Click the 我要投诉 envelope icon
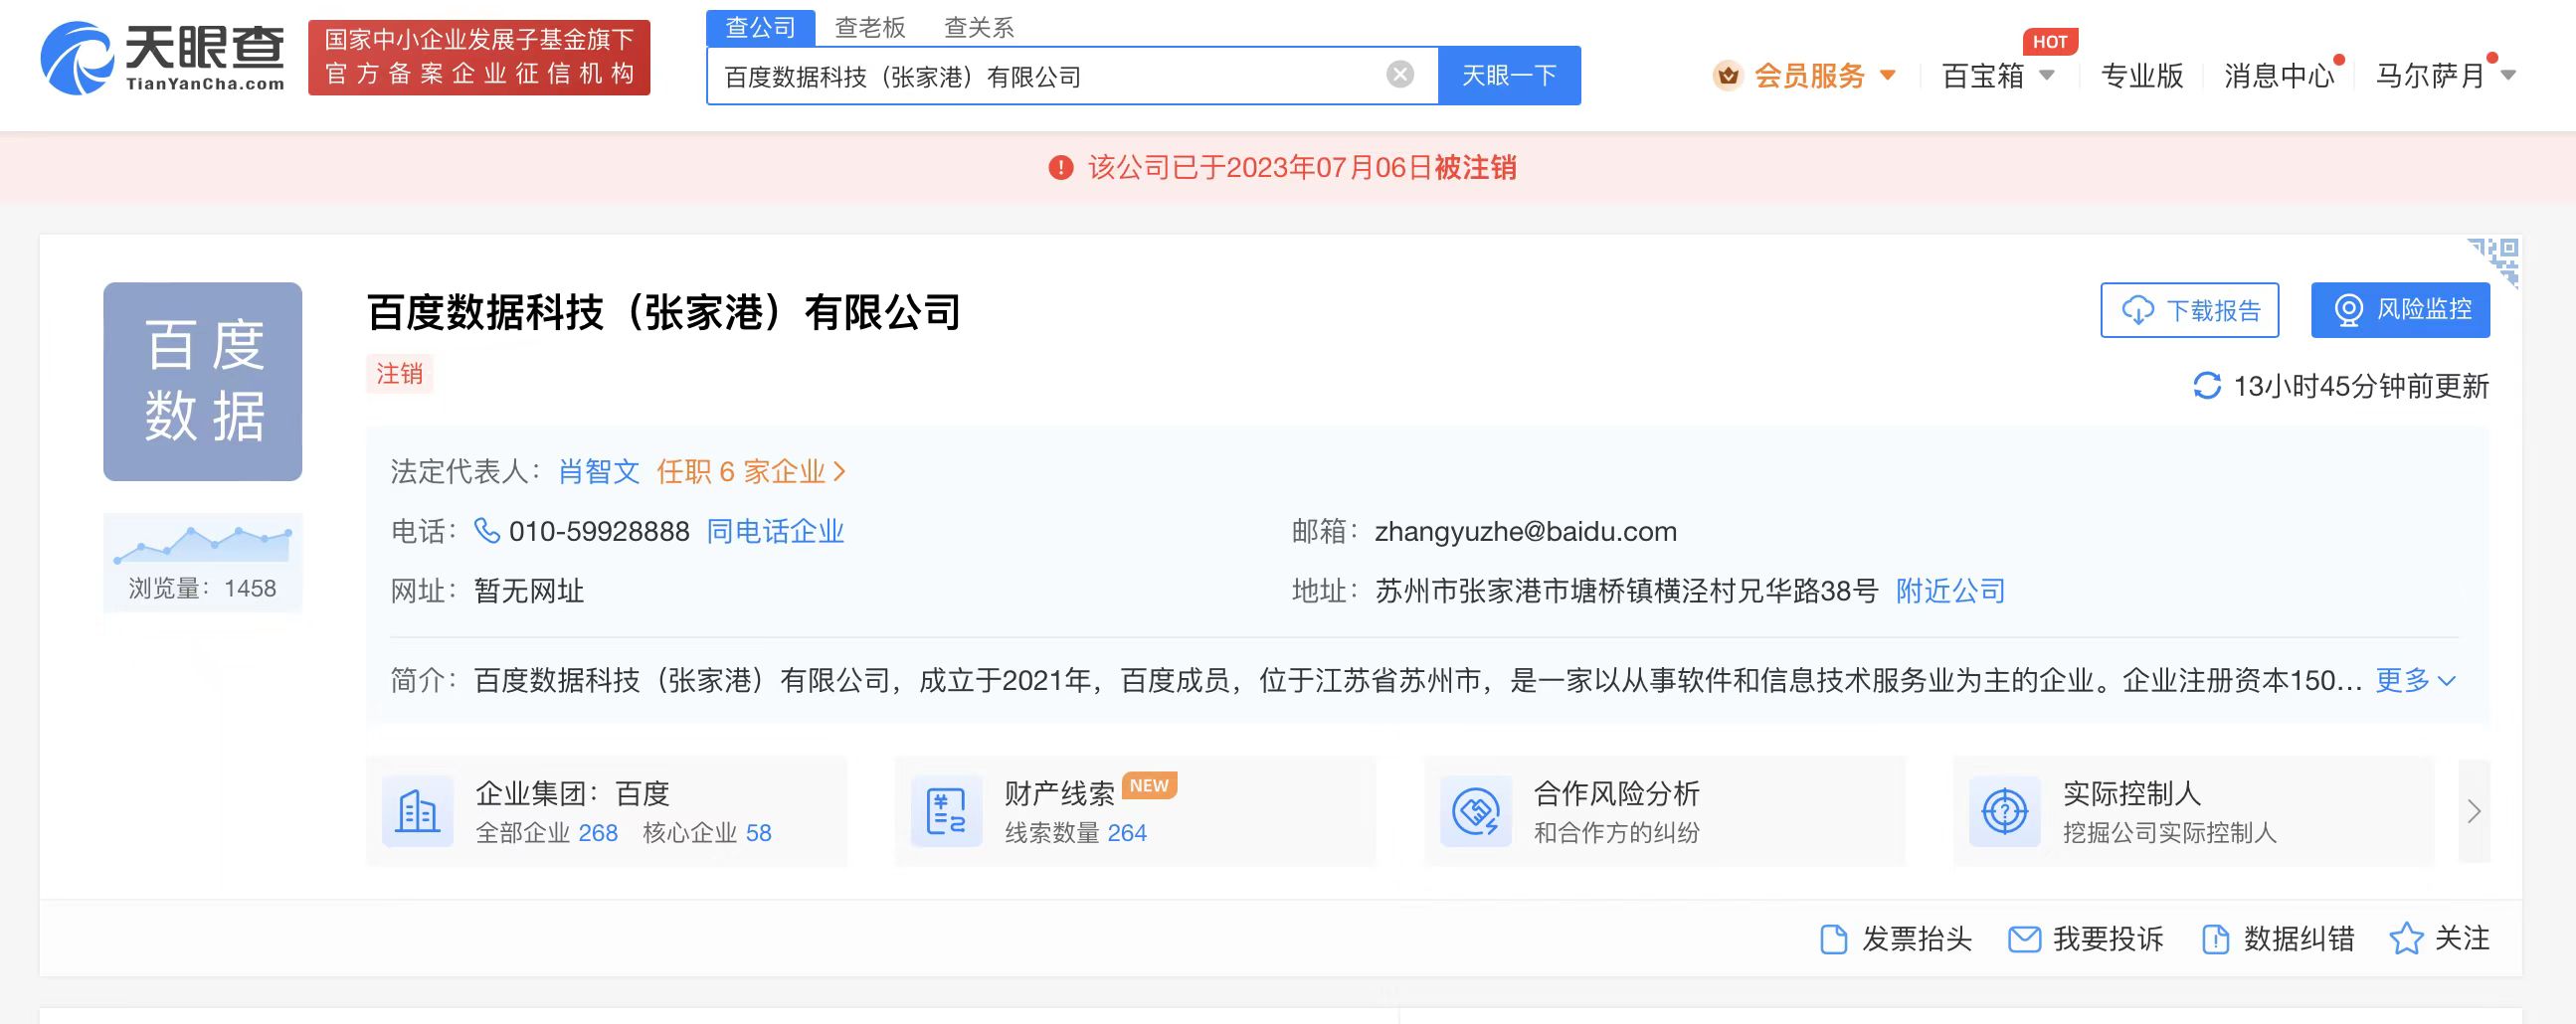The image size is (2576, 1024). 2024,939
